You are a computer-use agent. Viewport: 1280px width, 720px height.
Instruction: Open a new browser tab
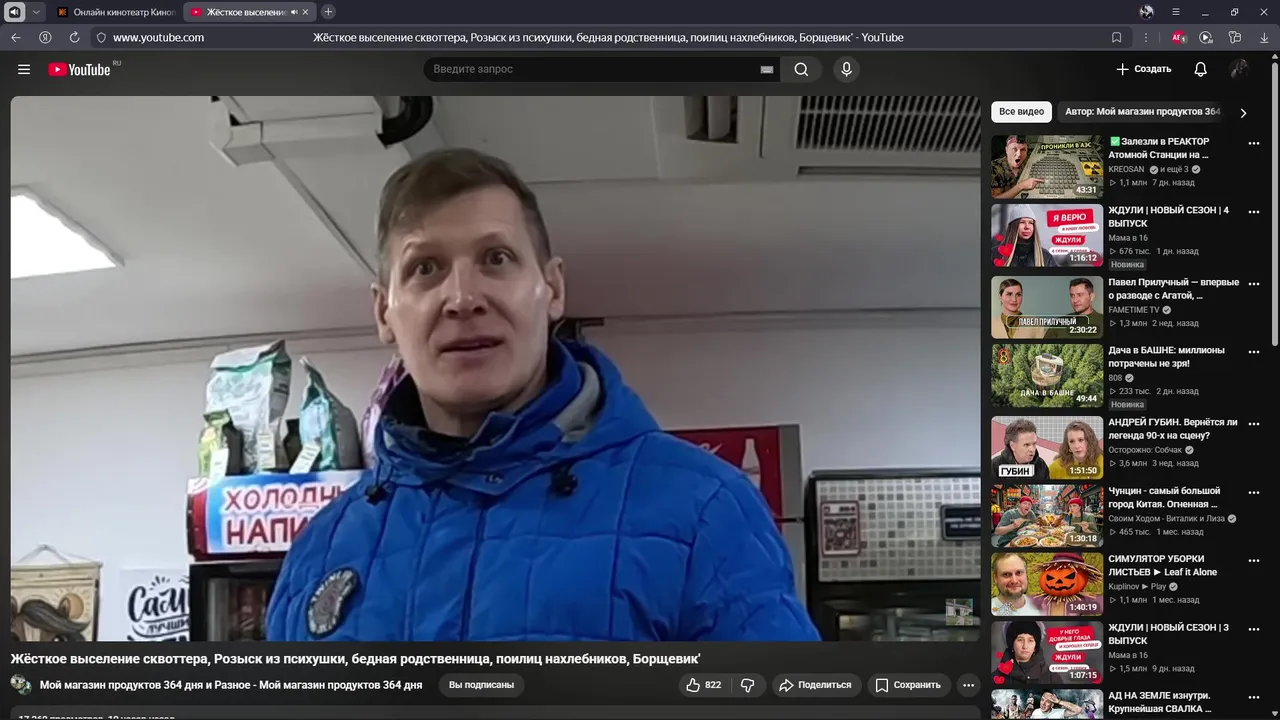point(328,12)
